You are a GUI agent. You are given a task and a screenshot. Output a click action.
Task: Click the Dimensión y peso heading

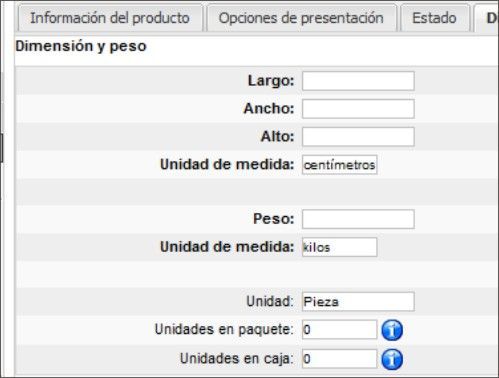tap(81, 47)
